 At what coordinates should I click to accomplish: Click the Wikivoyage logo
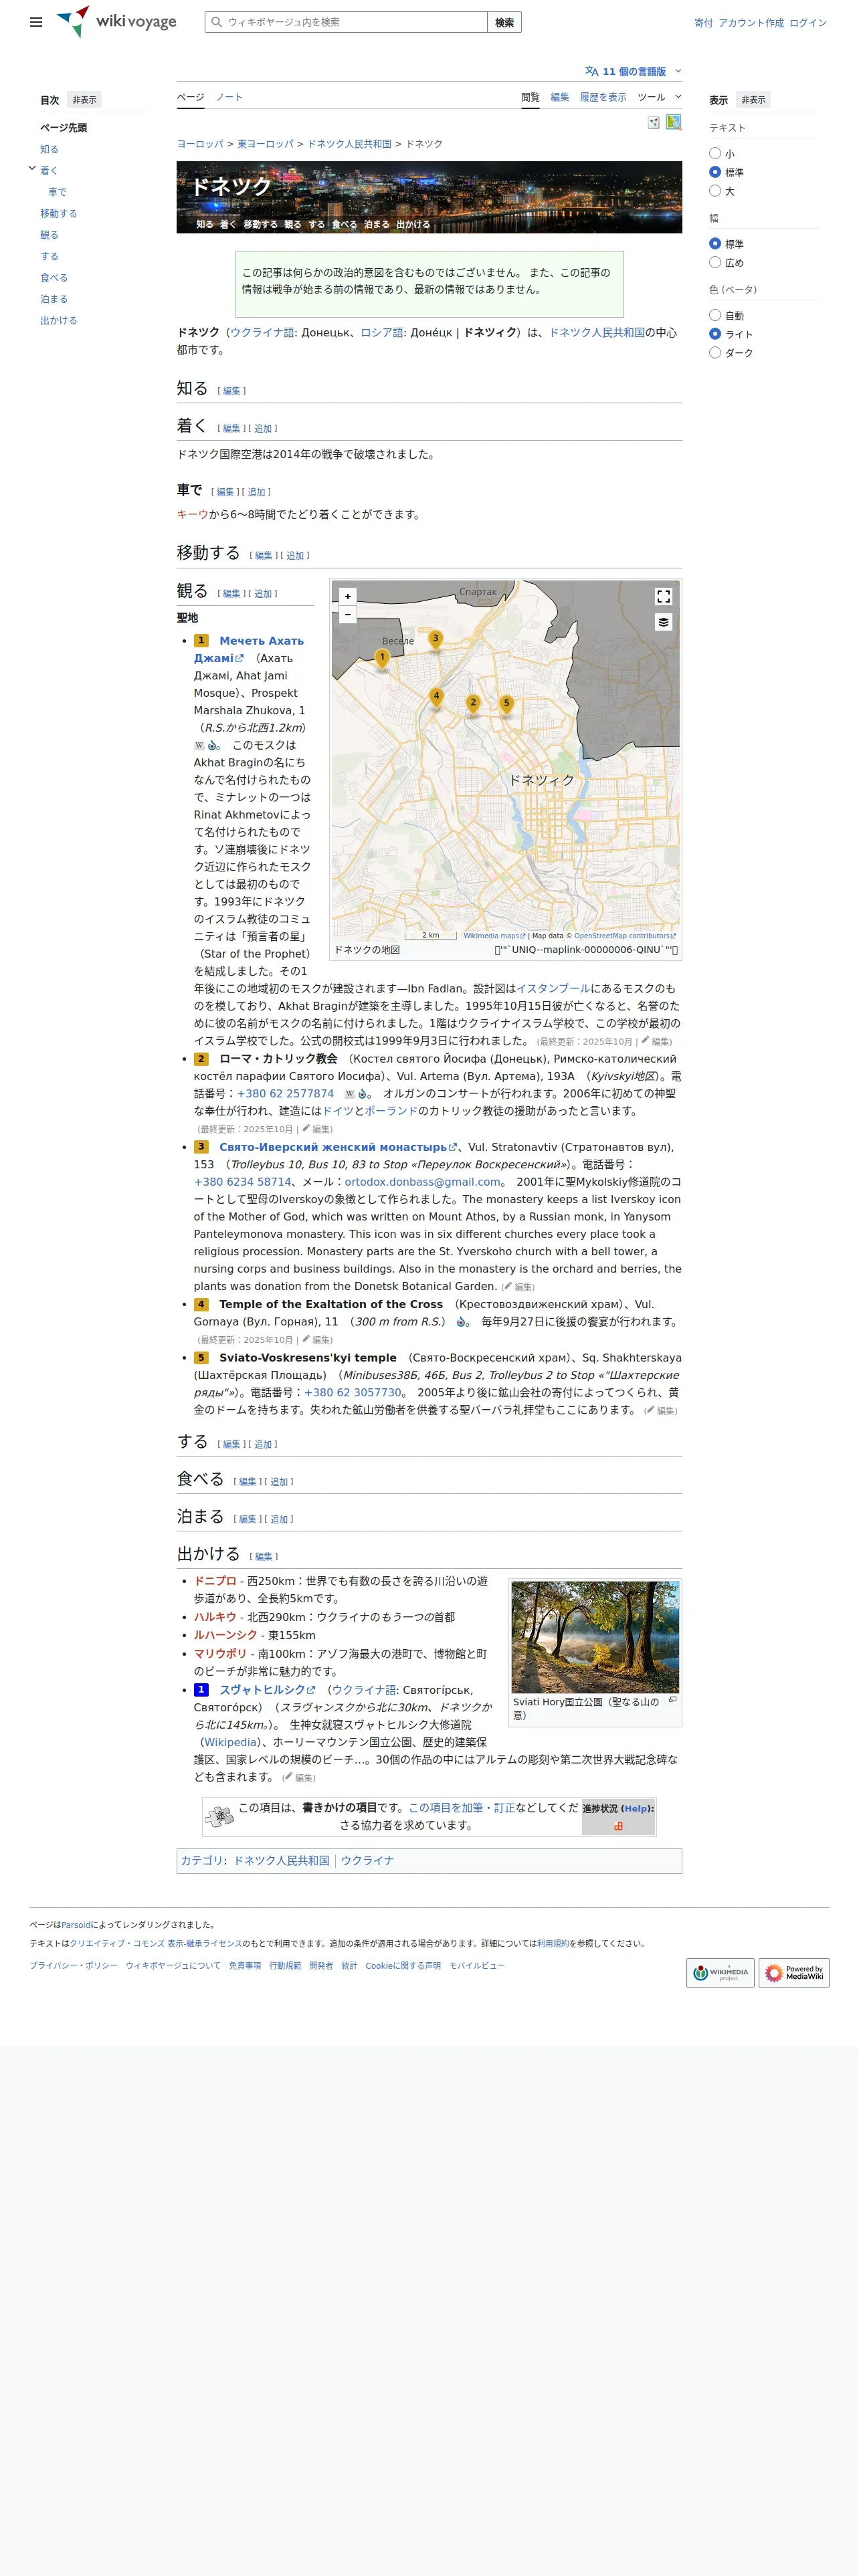(x=117, y=22)
